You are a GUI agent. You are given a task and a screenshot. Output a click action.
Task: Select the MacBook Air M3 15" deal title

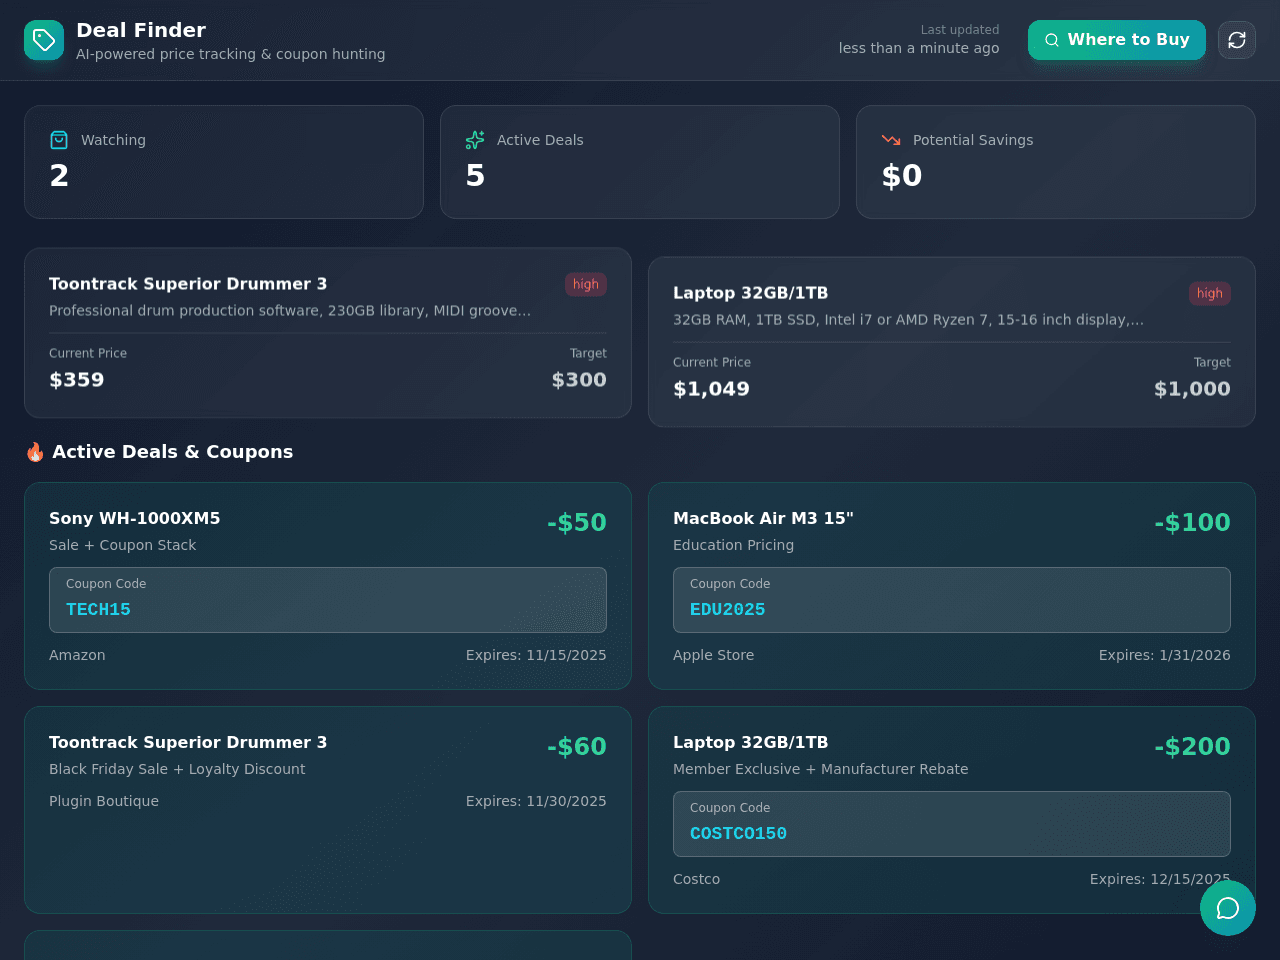pos(763,518)
